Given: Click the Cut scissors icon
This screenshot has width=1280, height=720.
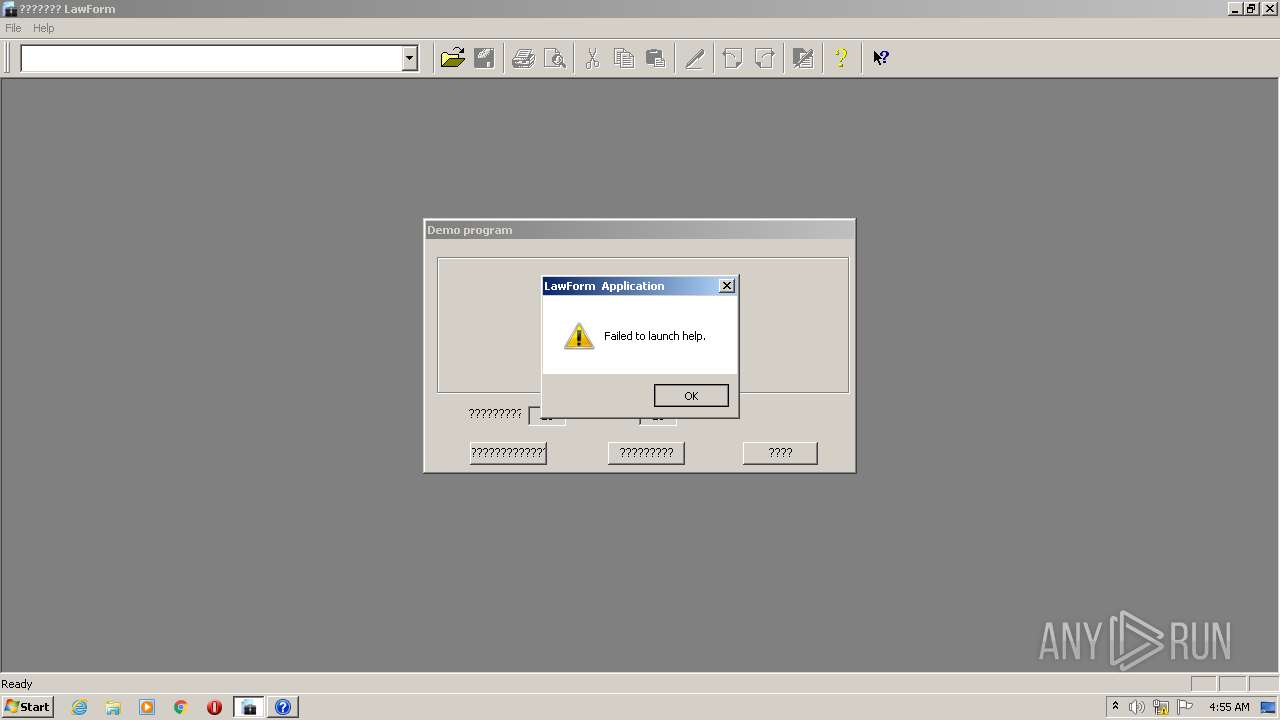Looking at the screenshot, I should pos(592,58).
